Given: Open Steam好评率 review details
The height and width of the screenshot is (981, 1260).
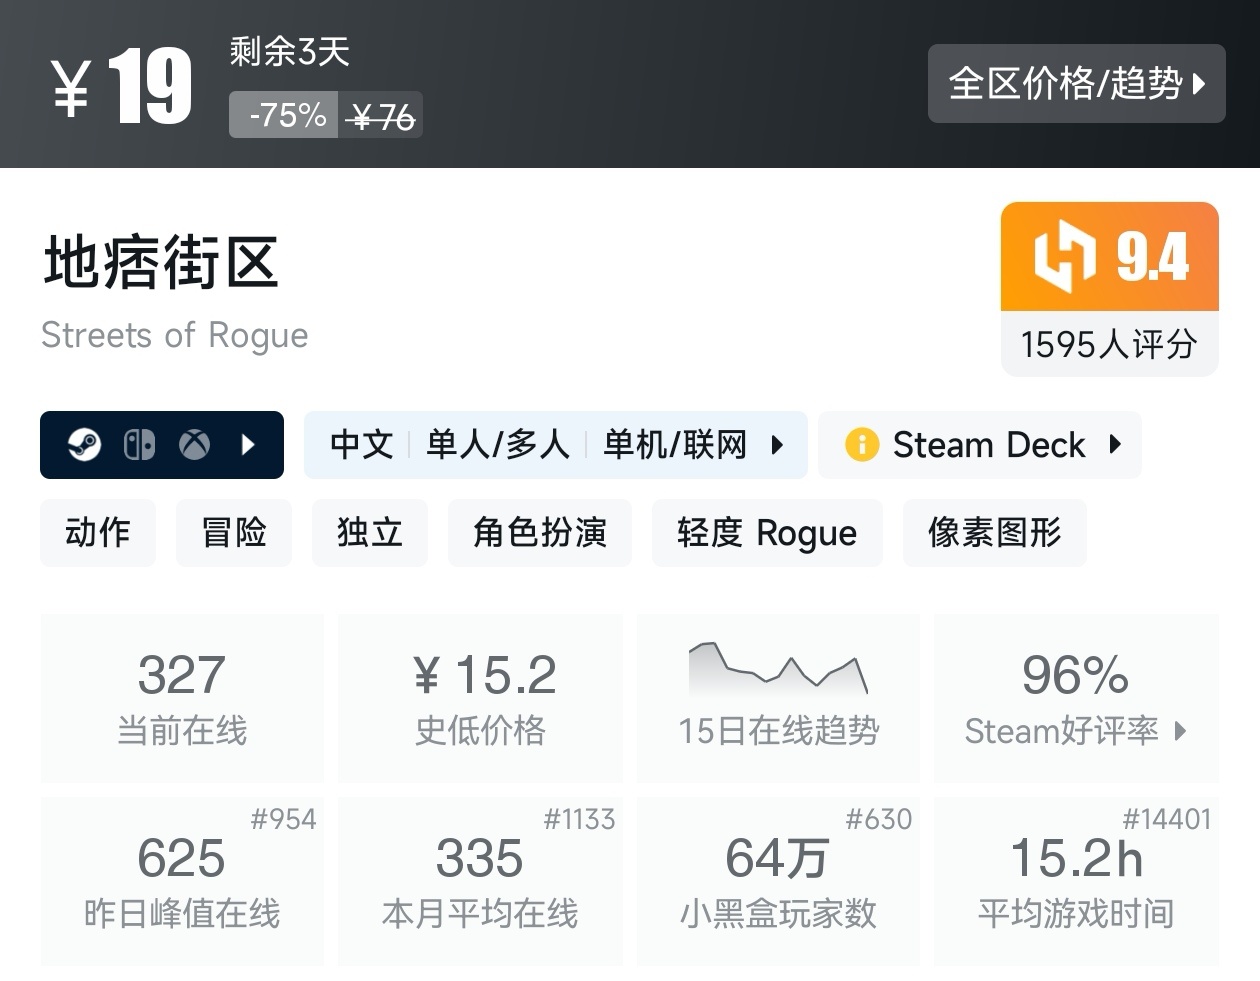Looking at the screenshot, I should (1076, 698).
